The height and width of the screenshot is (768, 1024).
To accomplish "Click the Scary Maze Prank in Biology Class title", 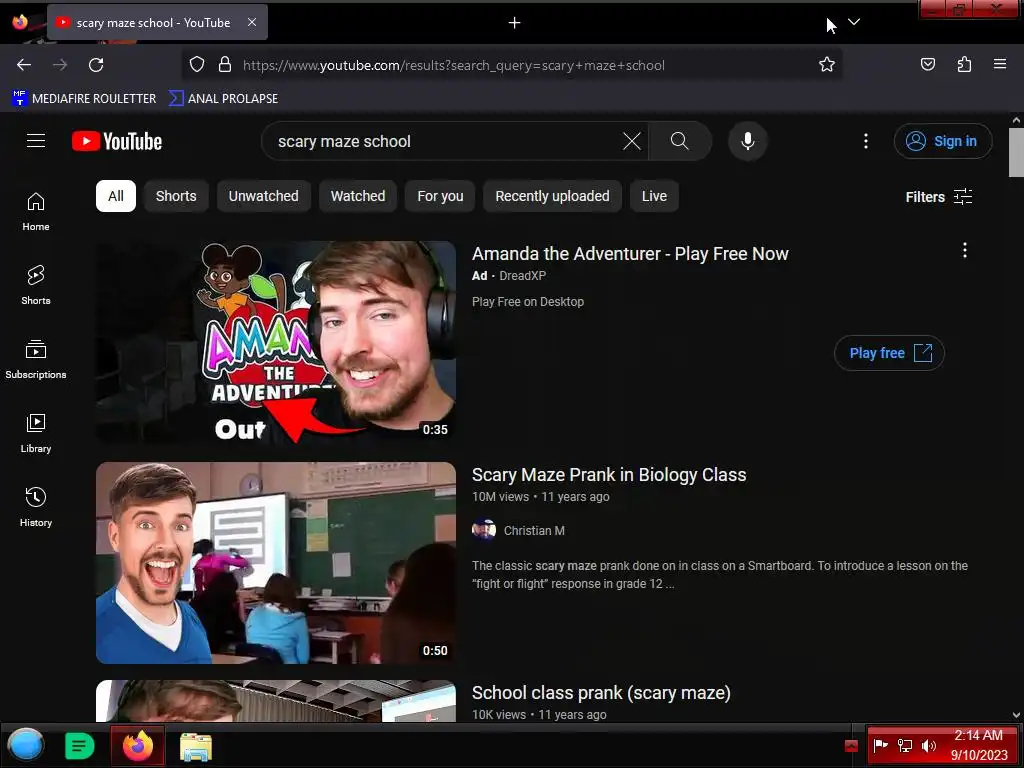I will click(609, 475).
